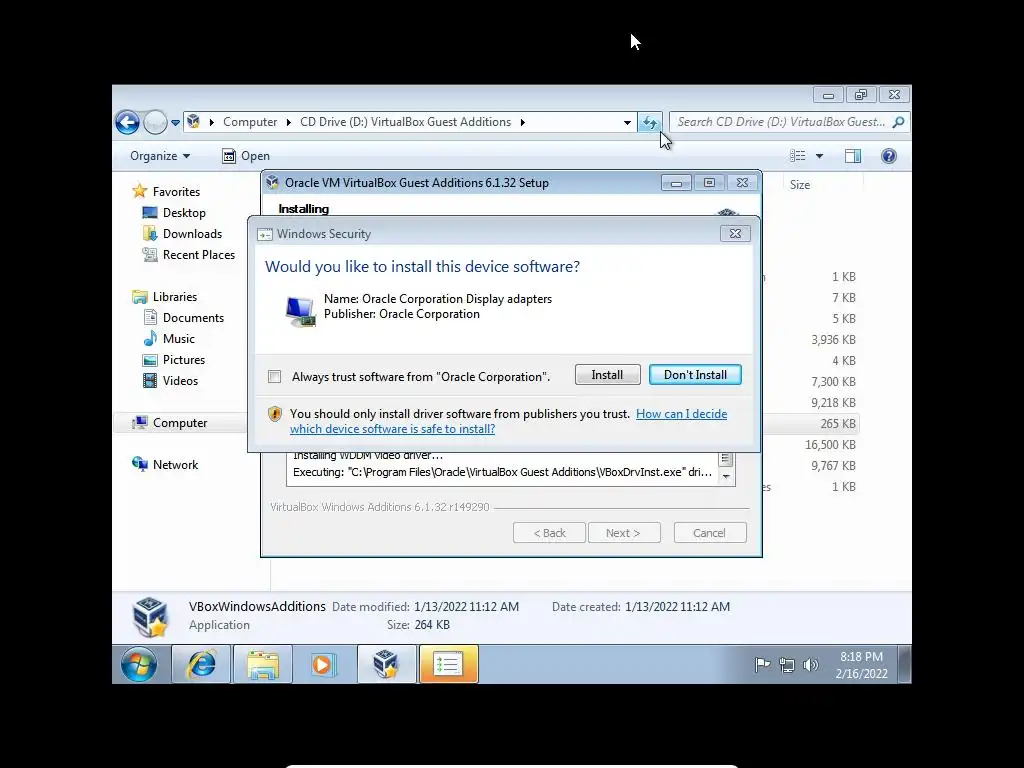Click the Explorer Back navigation arrow

point(127,122)
